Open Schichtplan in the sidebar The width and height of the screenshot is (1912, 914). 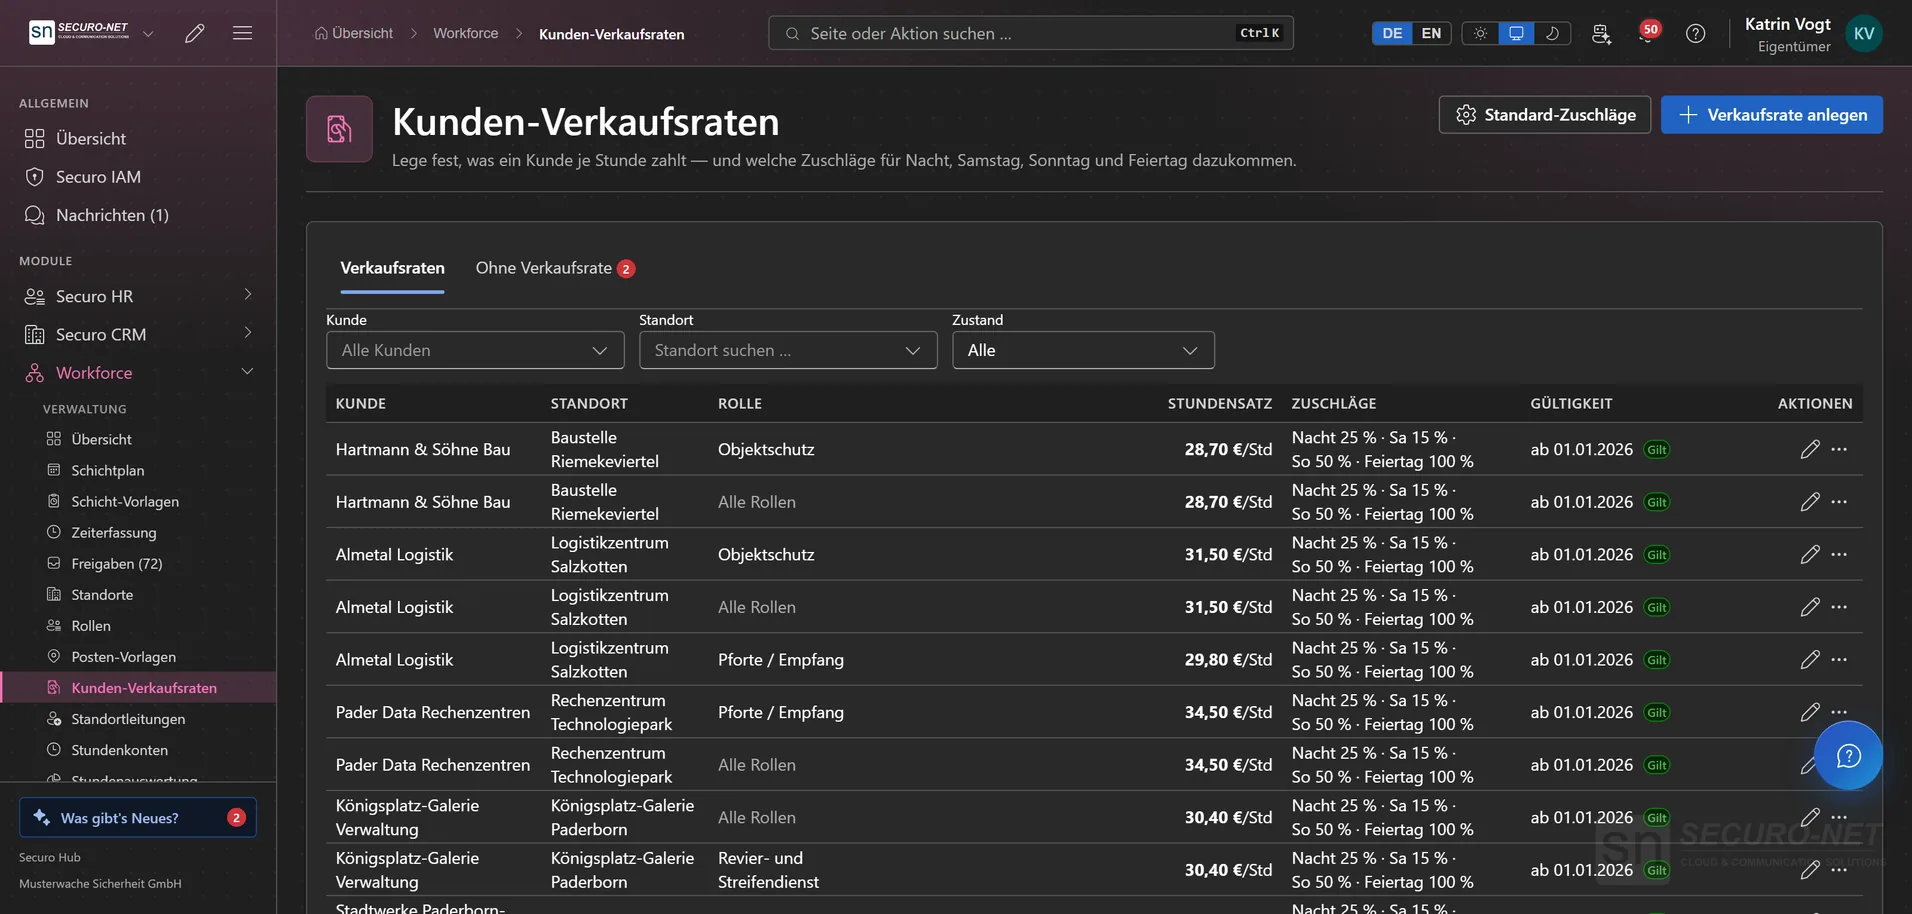coord(108,470)
